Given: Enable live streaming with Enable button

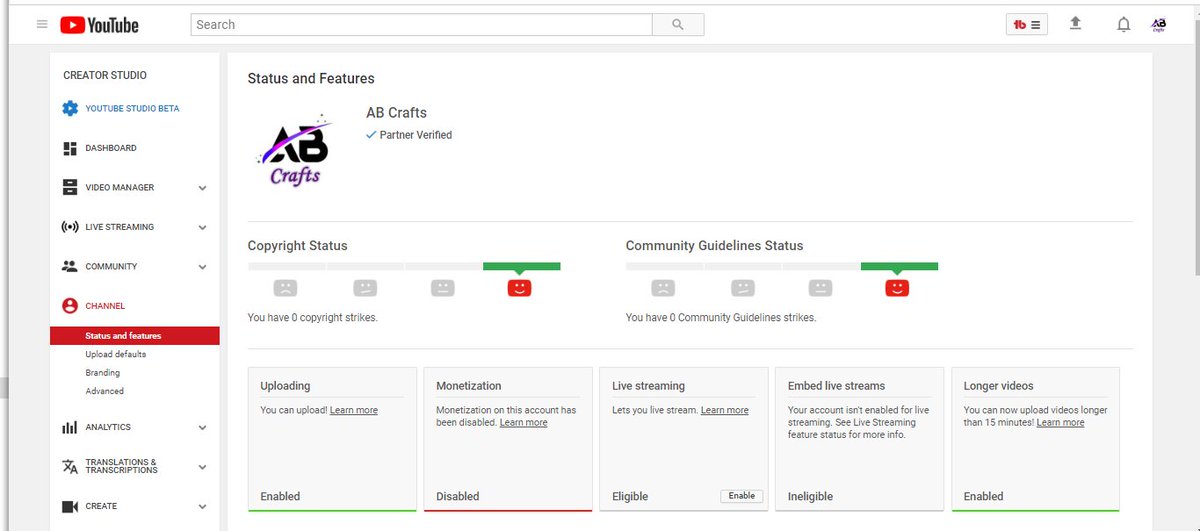Looking at the screenshot, I should 742,496.
